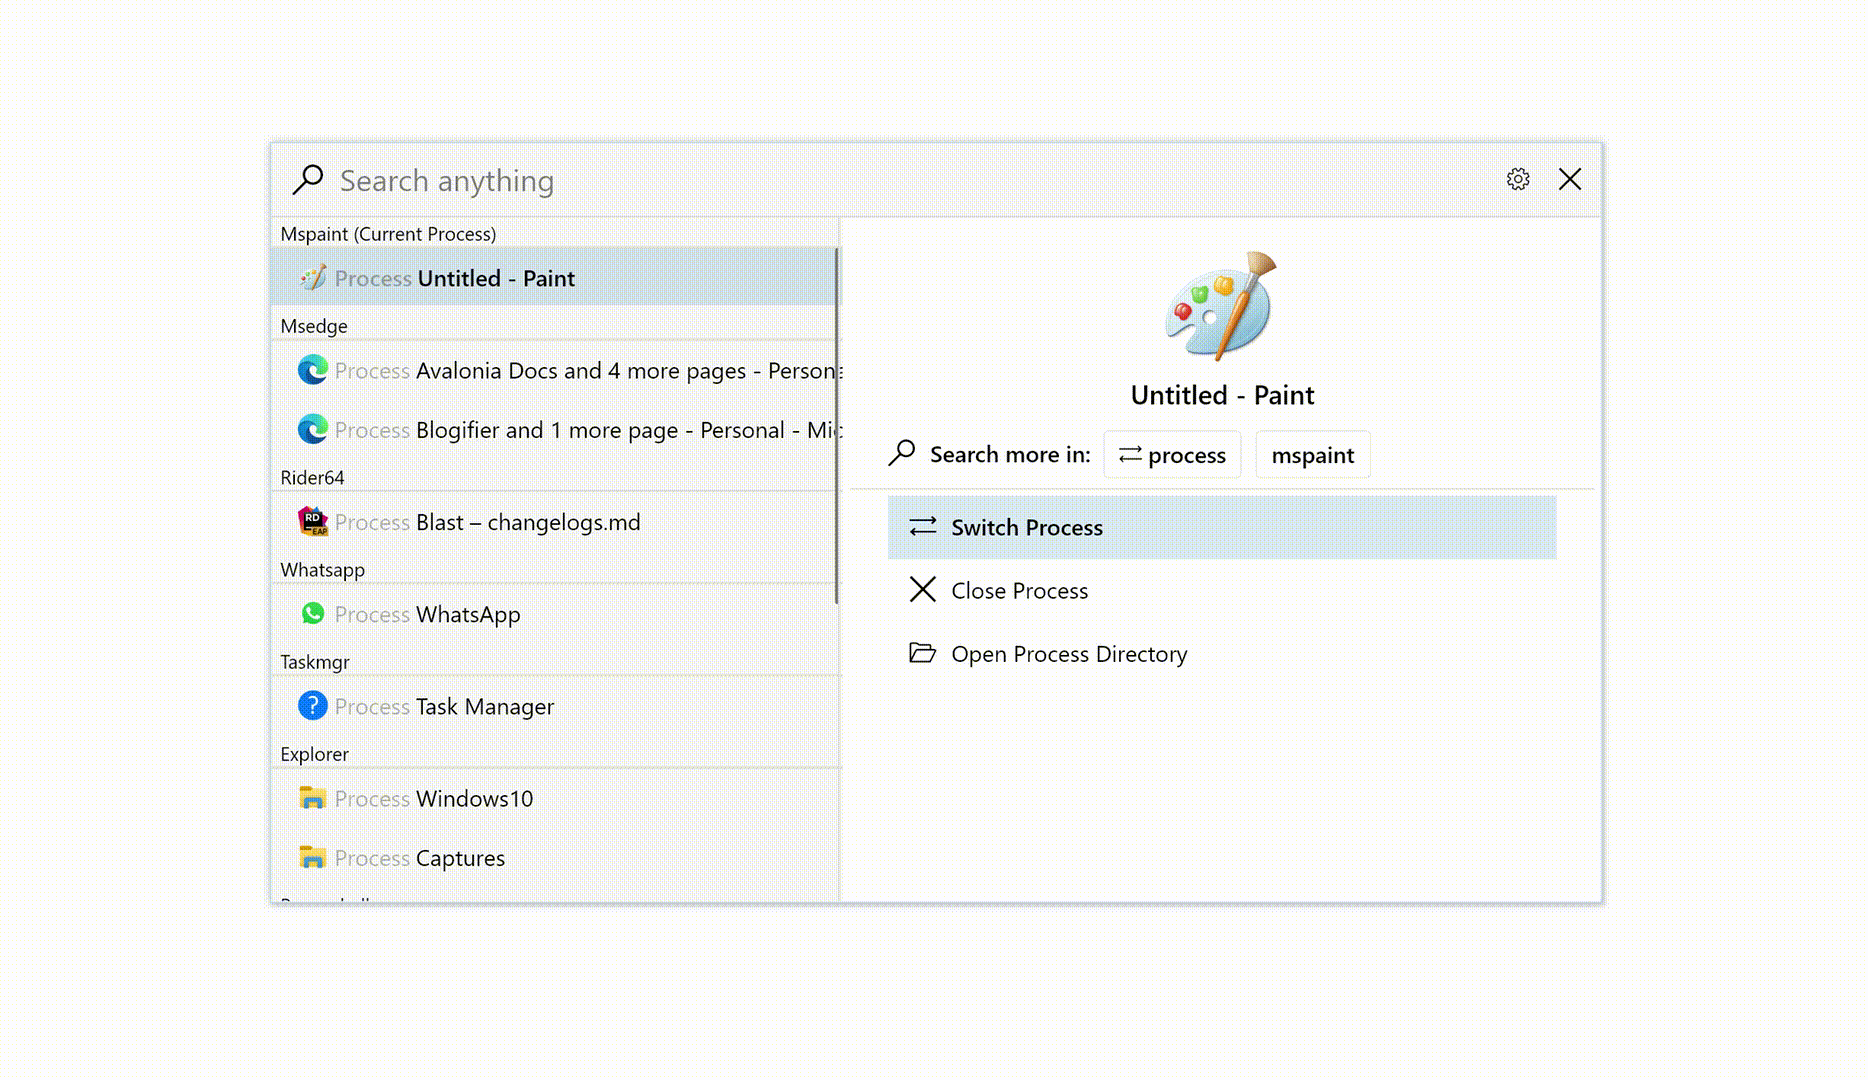Select the Untitled - Paint process row

tap(555, 278)
